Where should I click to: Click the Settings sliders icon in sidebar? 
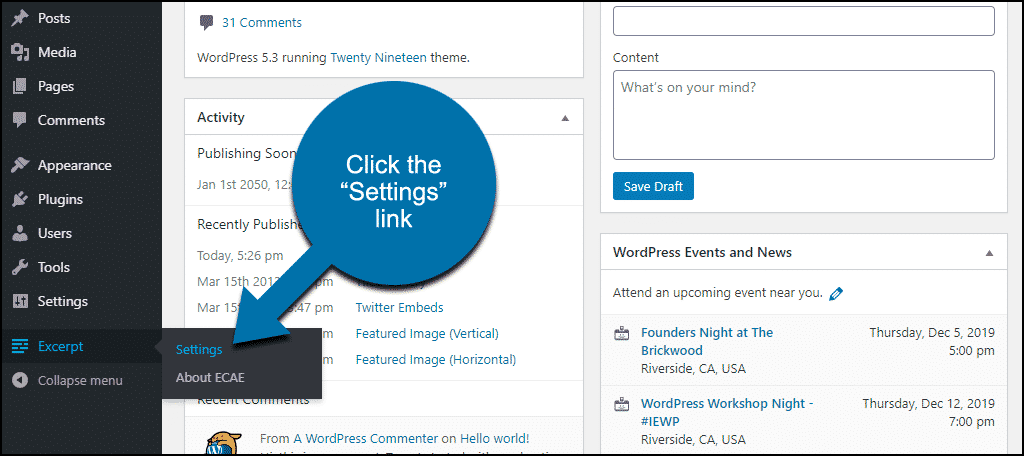(20, 301)
